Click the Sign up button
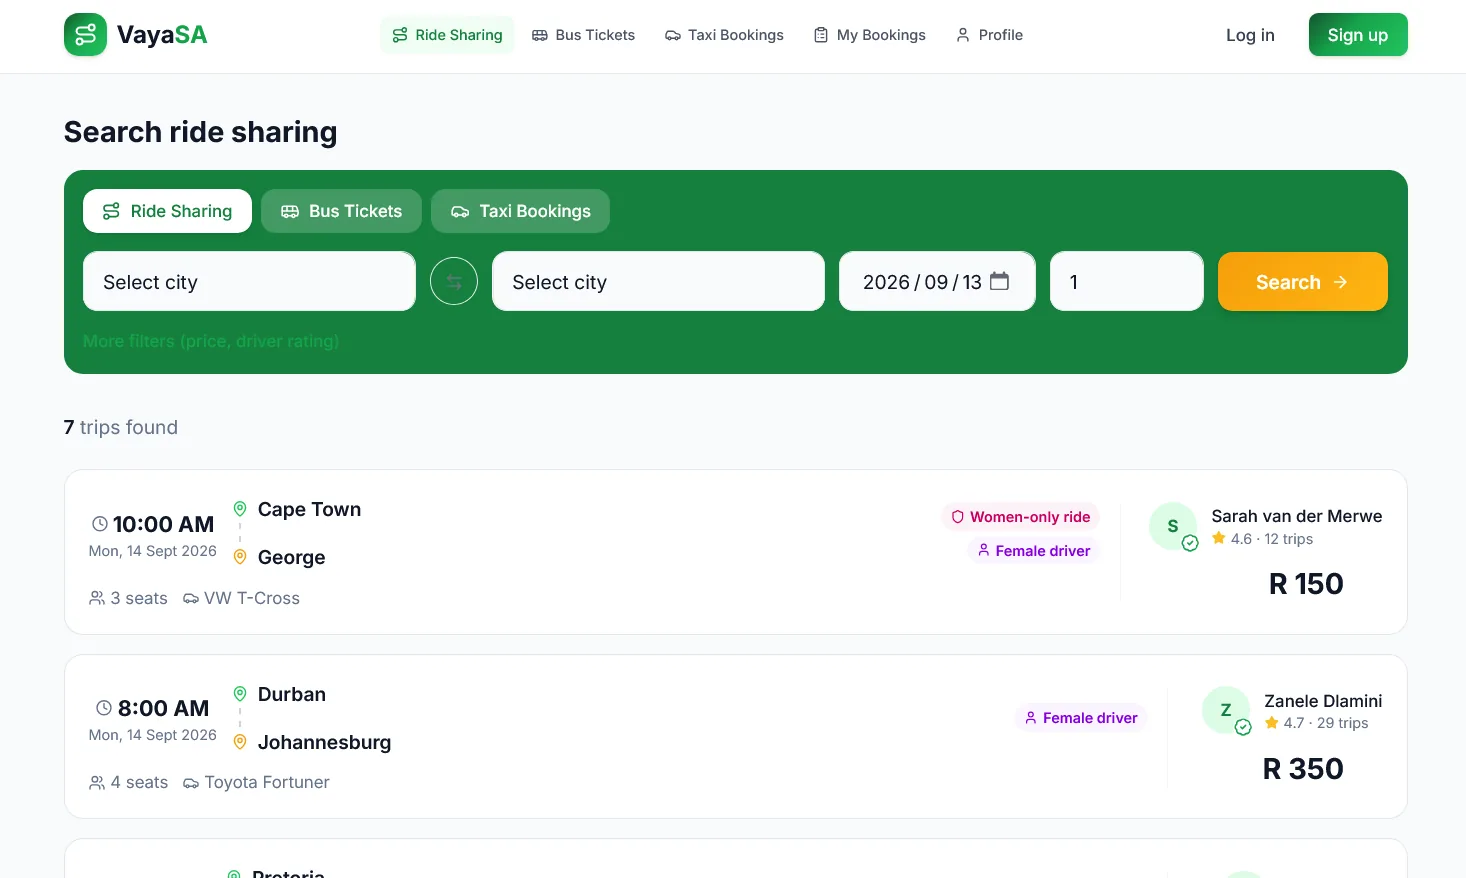 pos(1358,35)
